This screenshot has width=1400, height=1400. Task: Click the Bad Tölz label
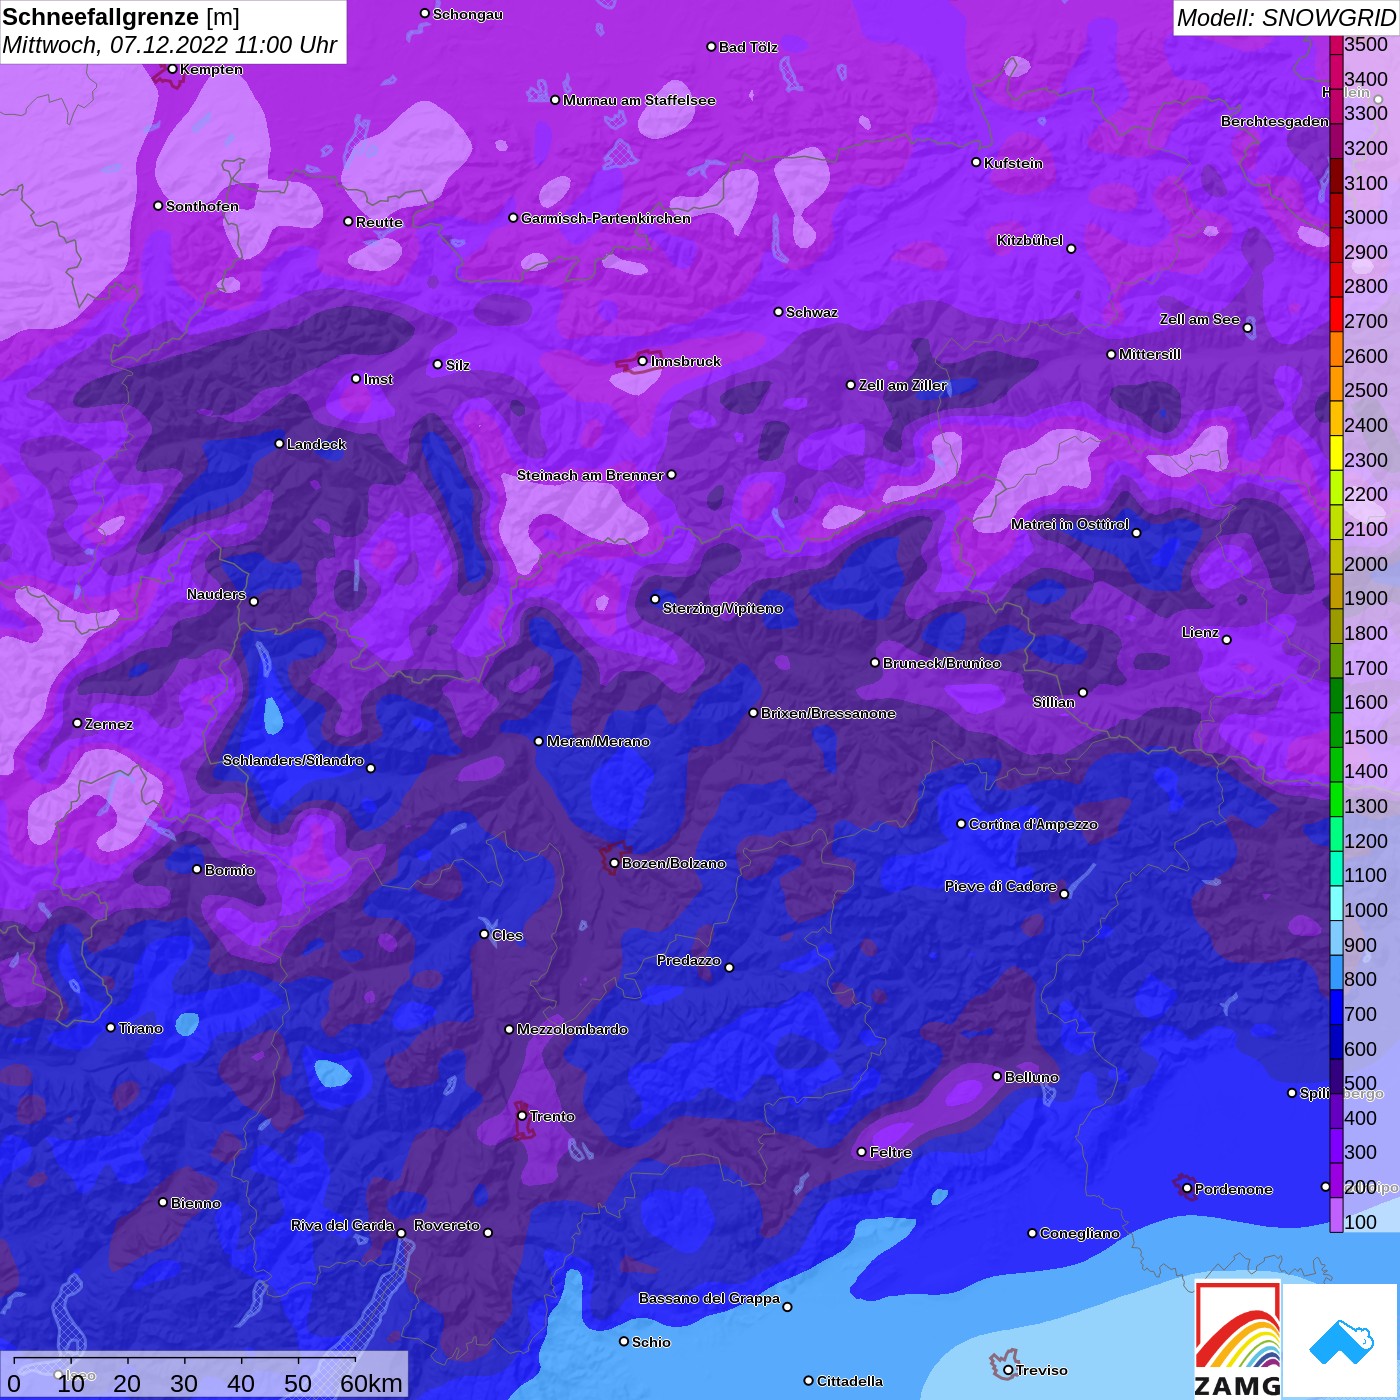tap(748, 47)
